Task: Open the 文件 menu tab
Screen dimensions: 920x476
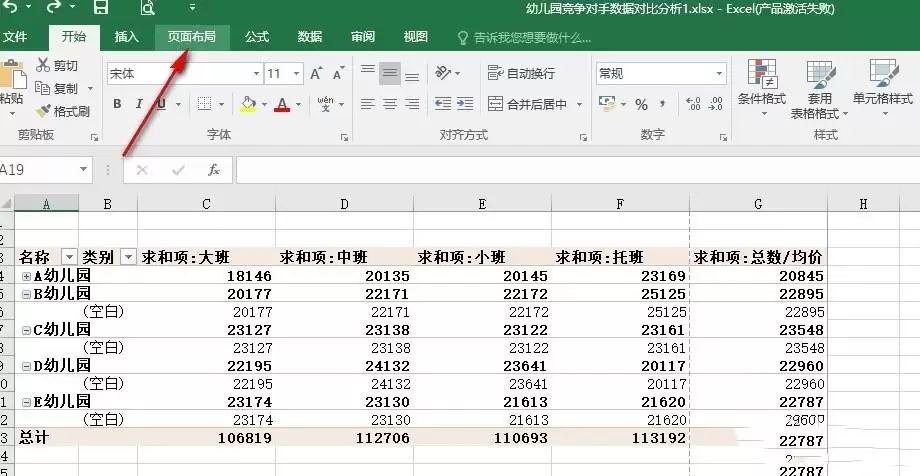Action: click(x=15, y=37)
